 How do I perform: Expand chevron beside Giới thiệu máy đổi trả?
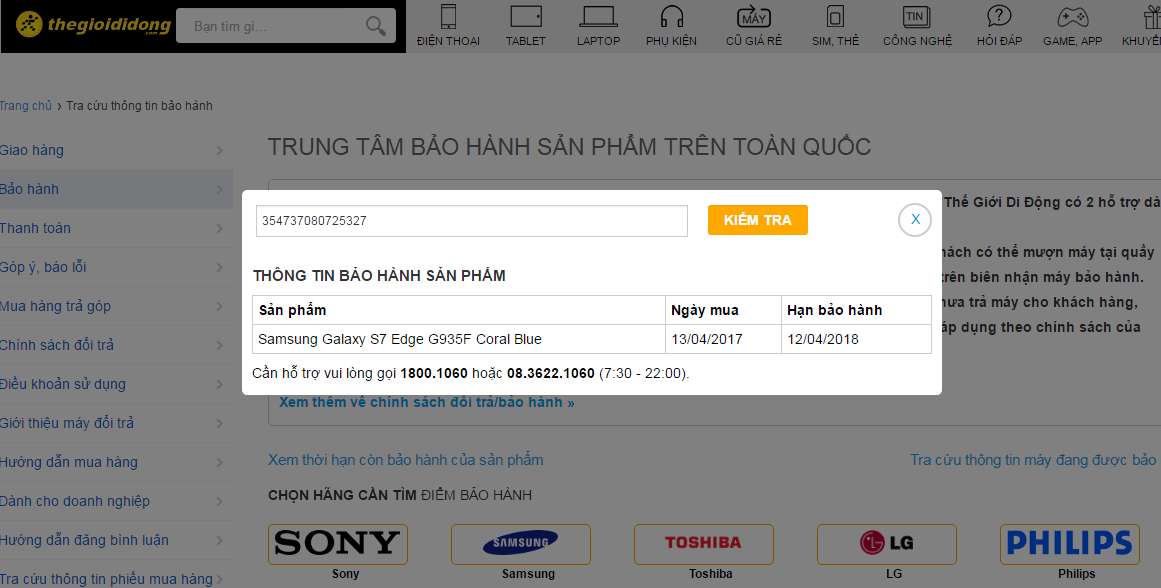(219, 424)
